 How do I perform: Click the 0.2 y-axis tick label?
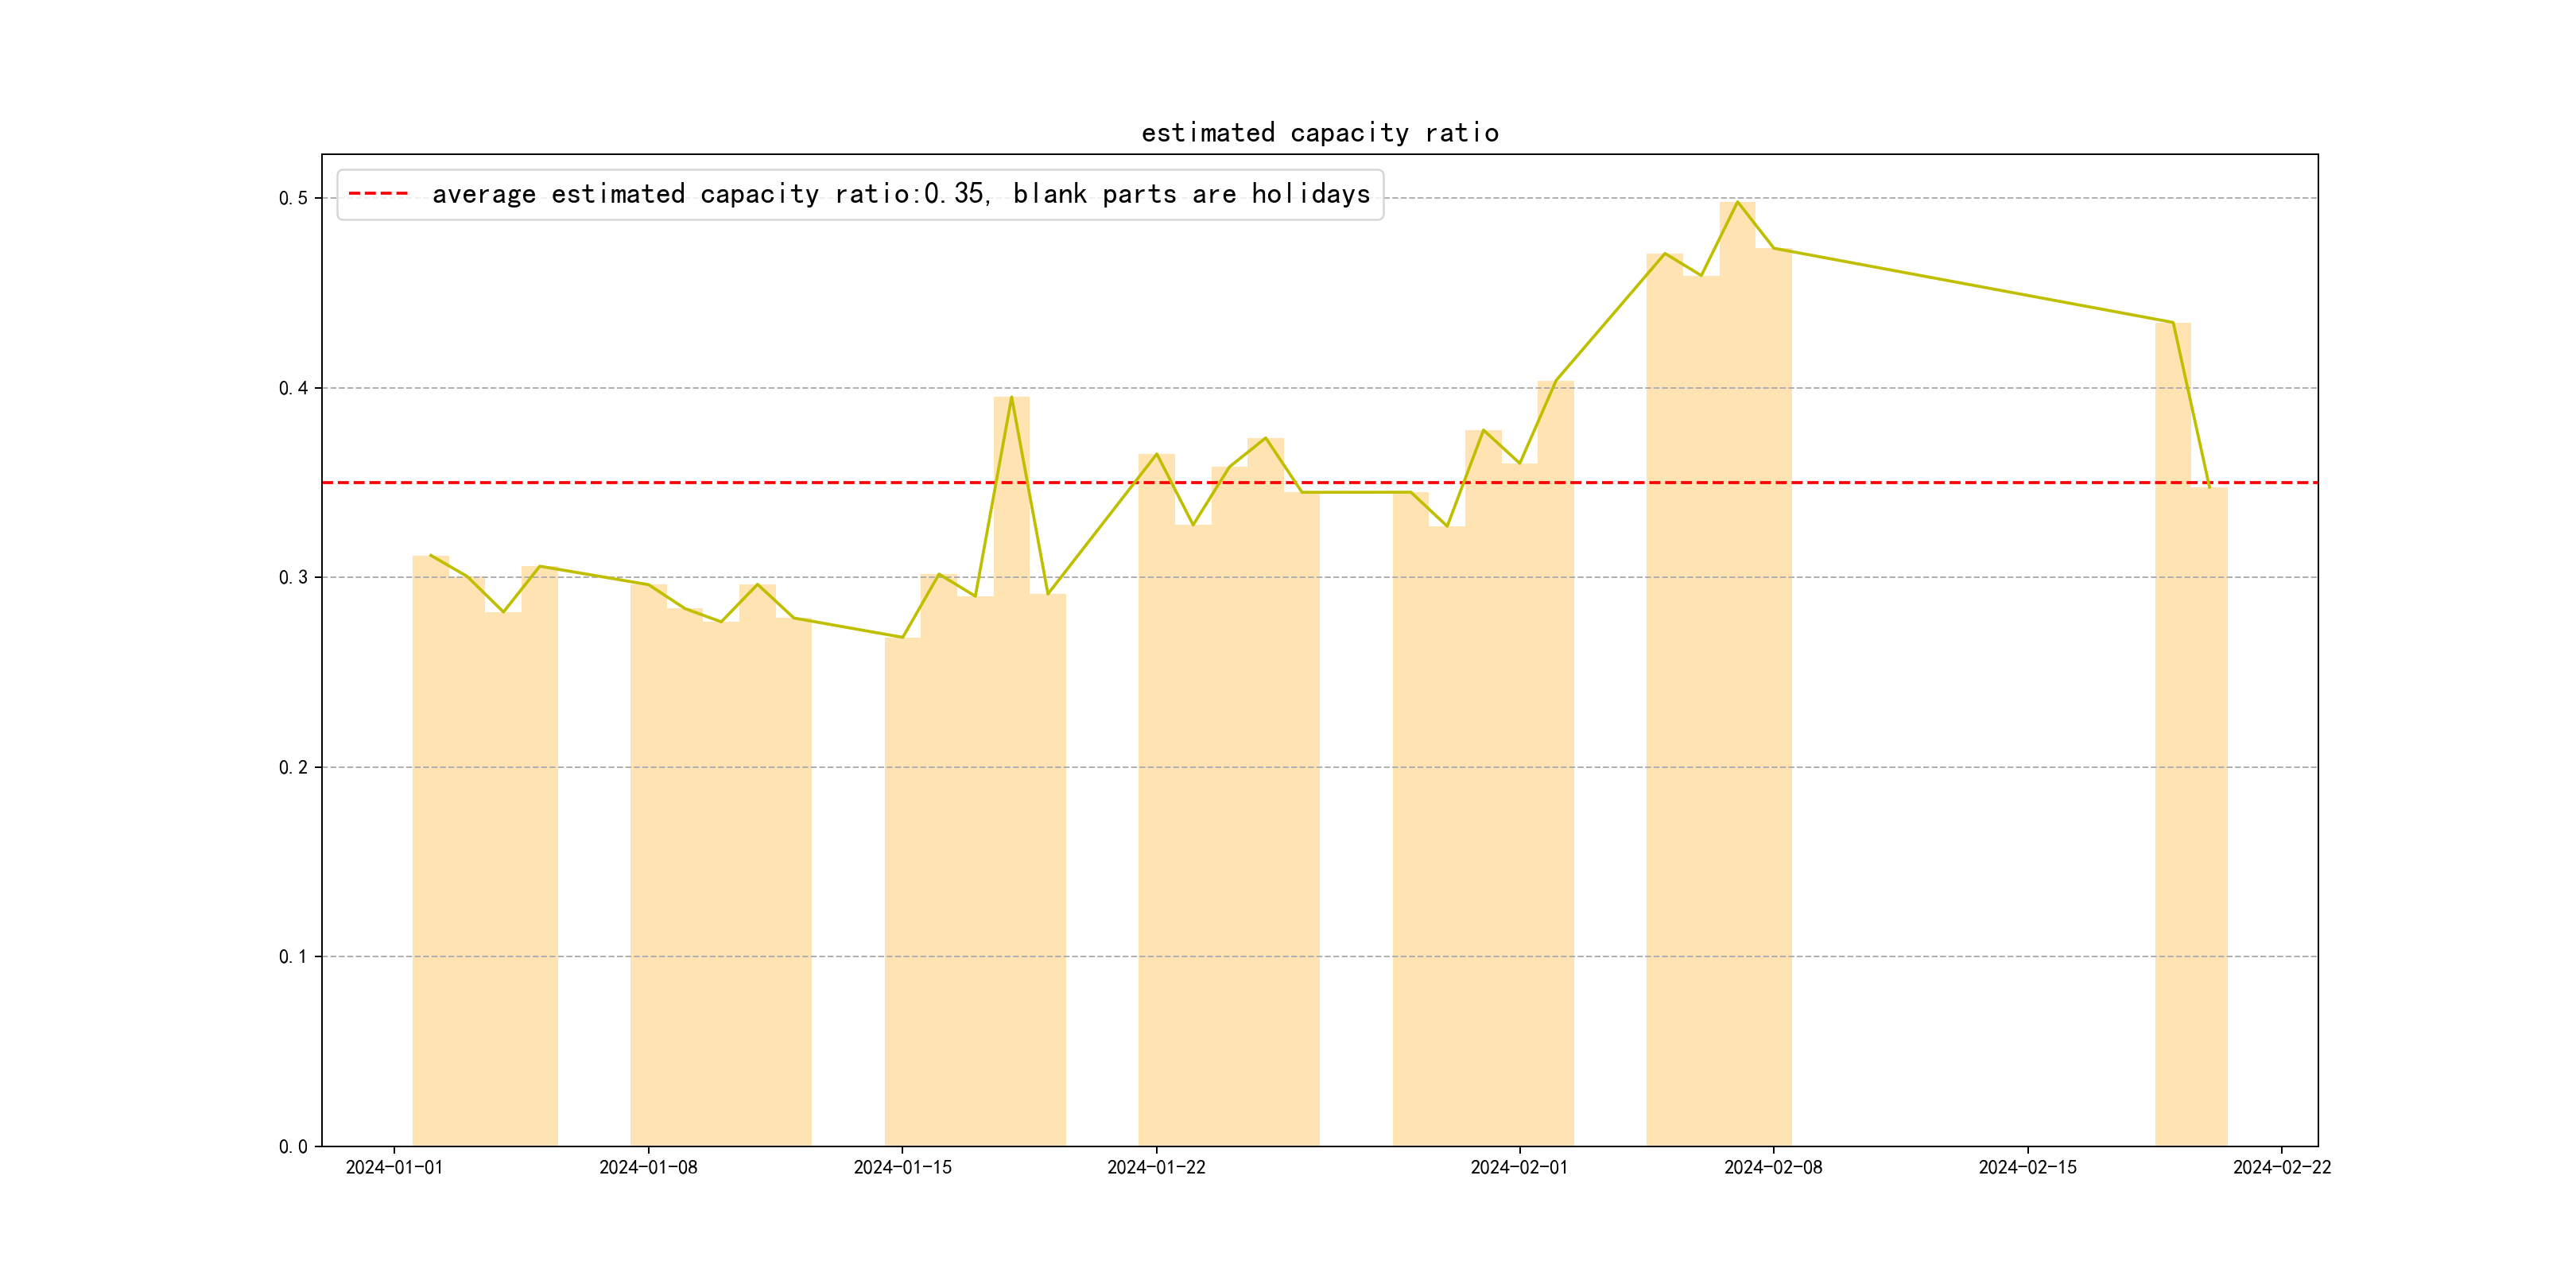pos(293,767)
